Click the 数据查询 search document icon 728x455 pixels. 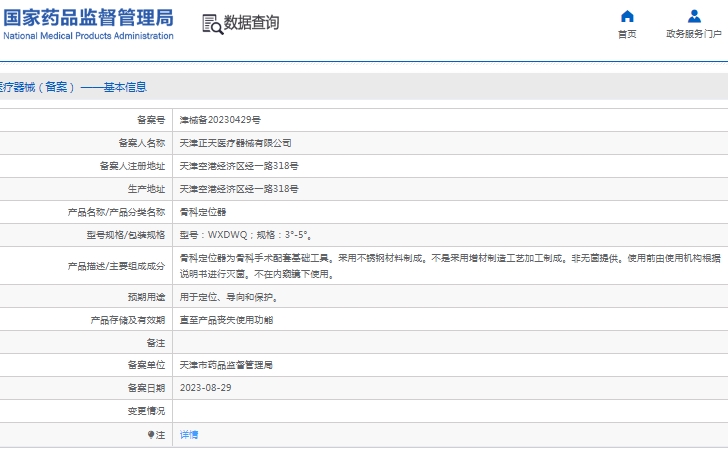[213, 24]
